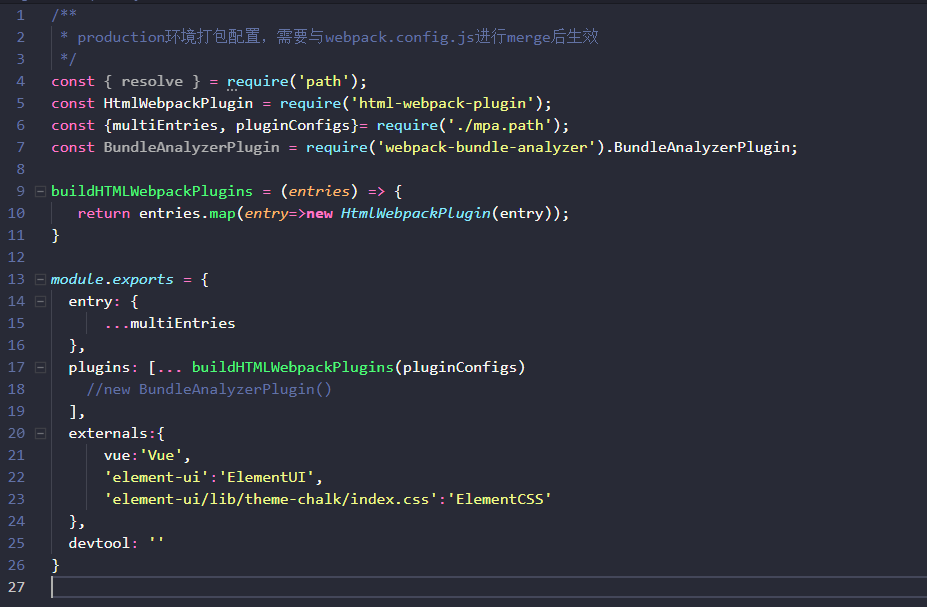
Task: Click the return keyword on line 10
Action: [x=103, y=213]
